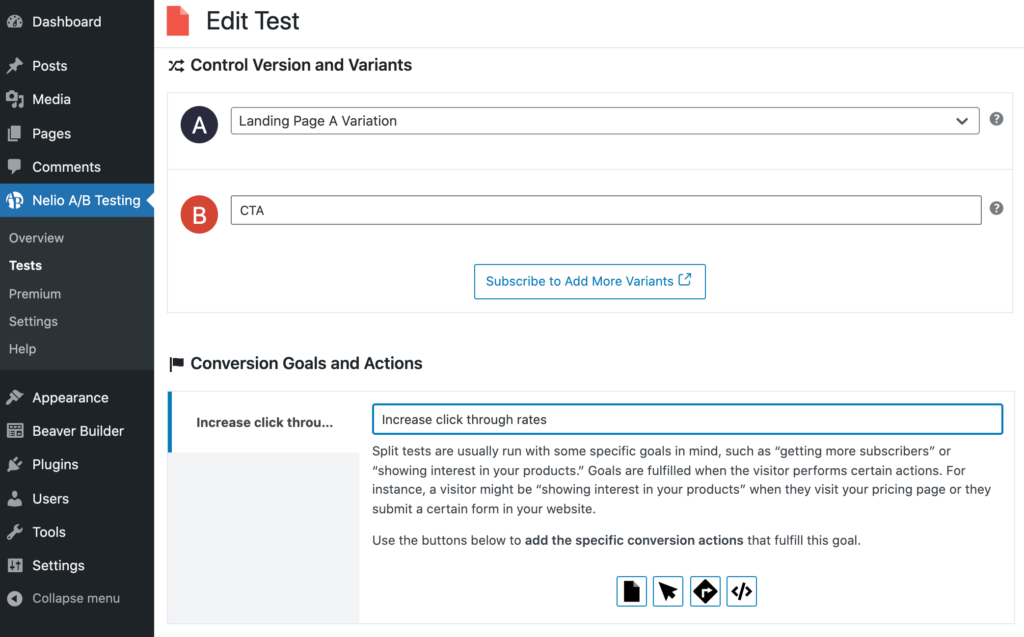This screenshot has height=637, width=1024.
Task: Click Subscribe to Add More Variants
Action: 589,281
